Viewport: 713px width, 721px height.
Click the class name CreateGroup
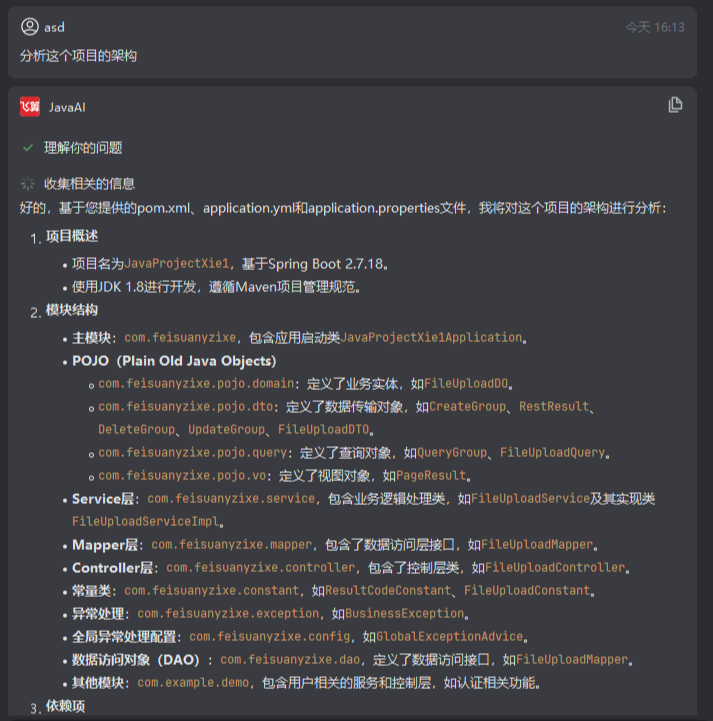click(467, 406)
